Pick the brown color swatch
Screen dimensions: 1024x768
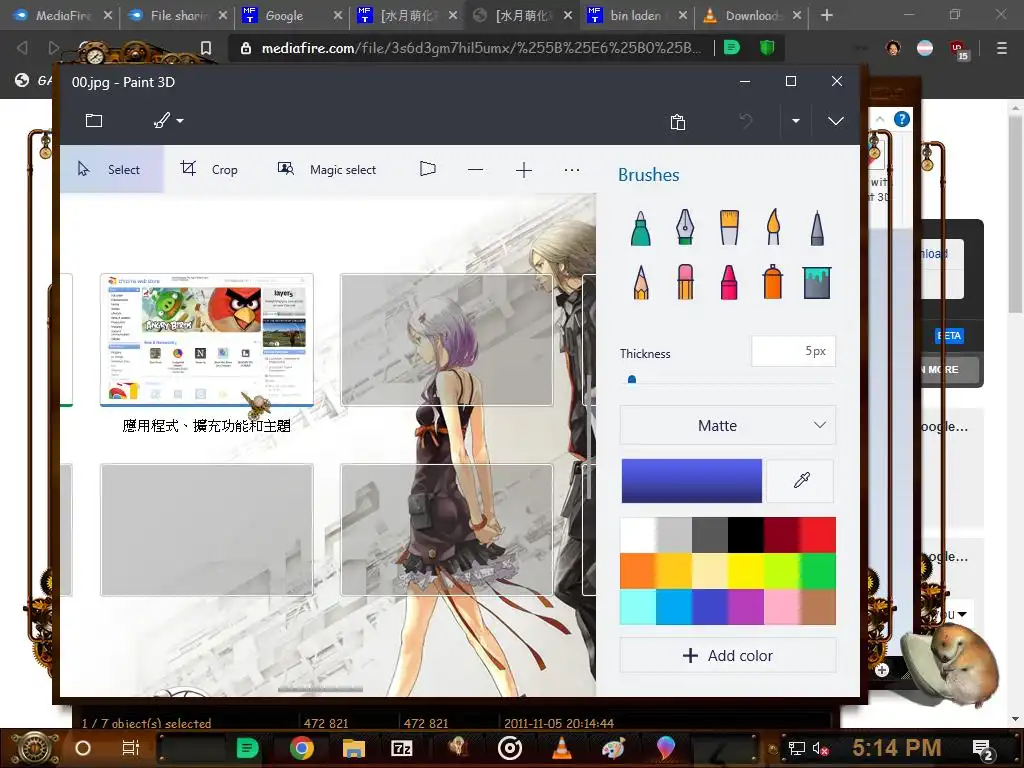click(x=818, y=607)
